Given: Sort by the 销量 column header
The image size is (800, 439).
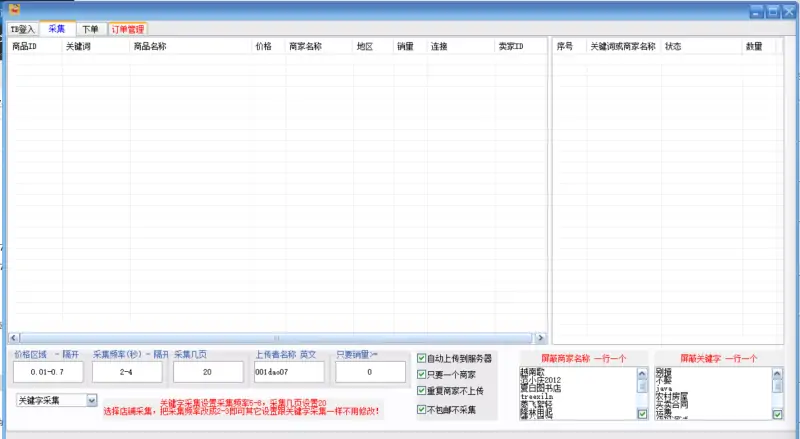Looking at the screenshot, I should [x=410, y=46].
